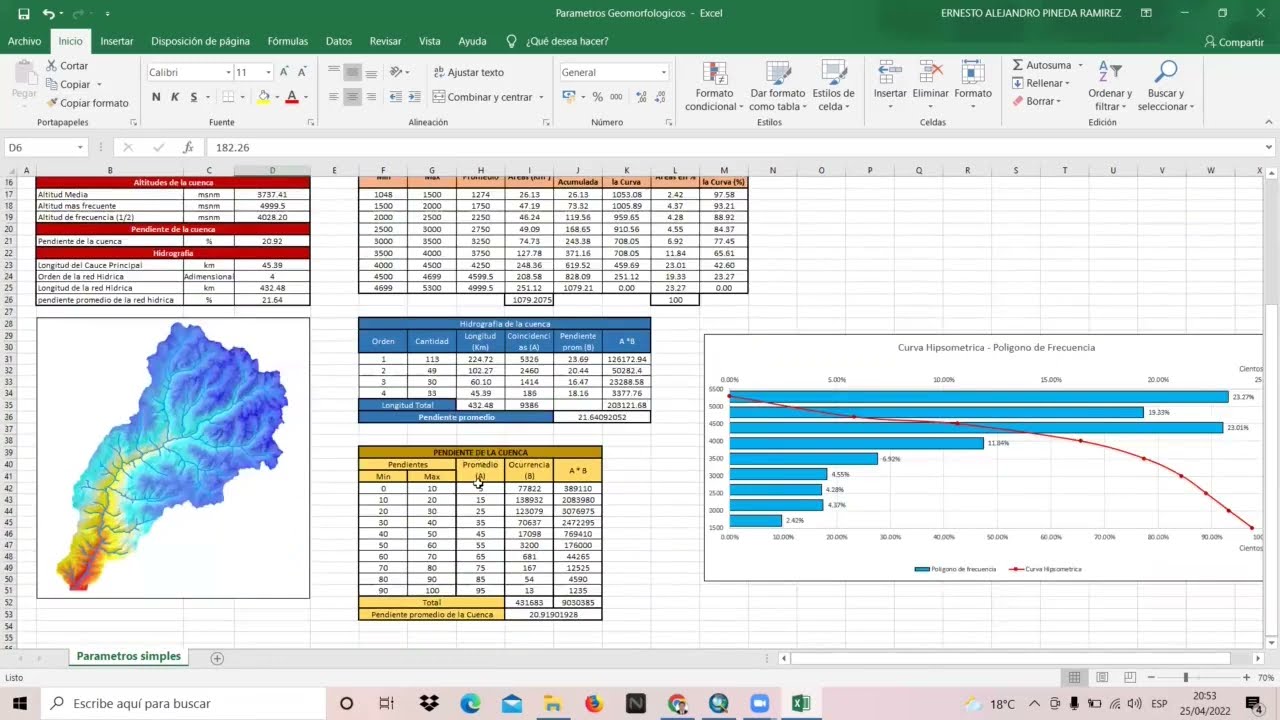The image size is (1280, 720).
Task: Click the zoom slider handle in status bar
Action: 1185,677
